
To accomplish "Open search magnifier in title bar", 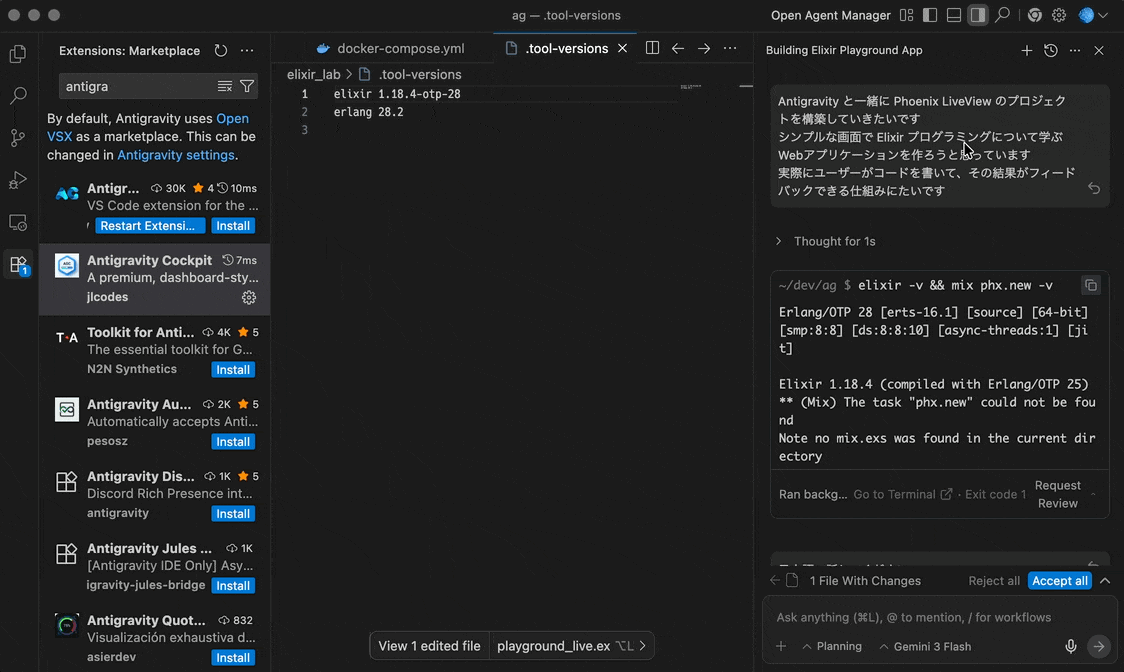I will click(x=1003, y=15).
